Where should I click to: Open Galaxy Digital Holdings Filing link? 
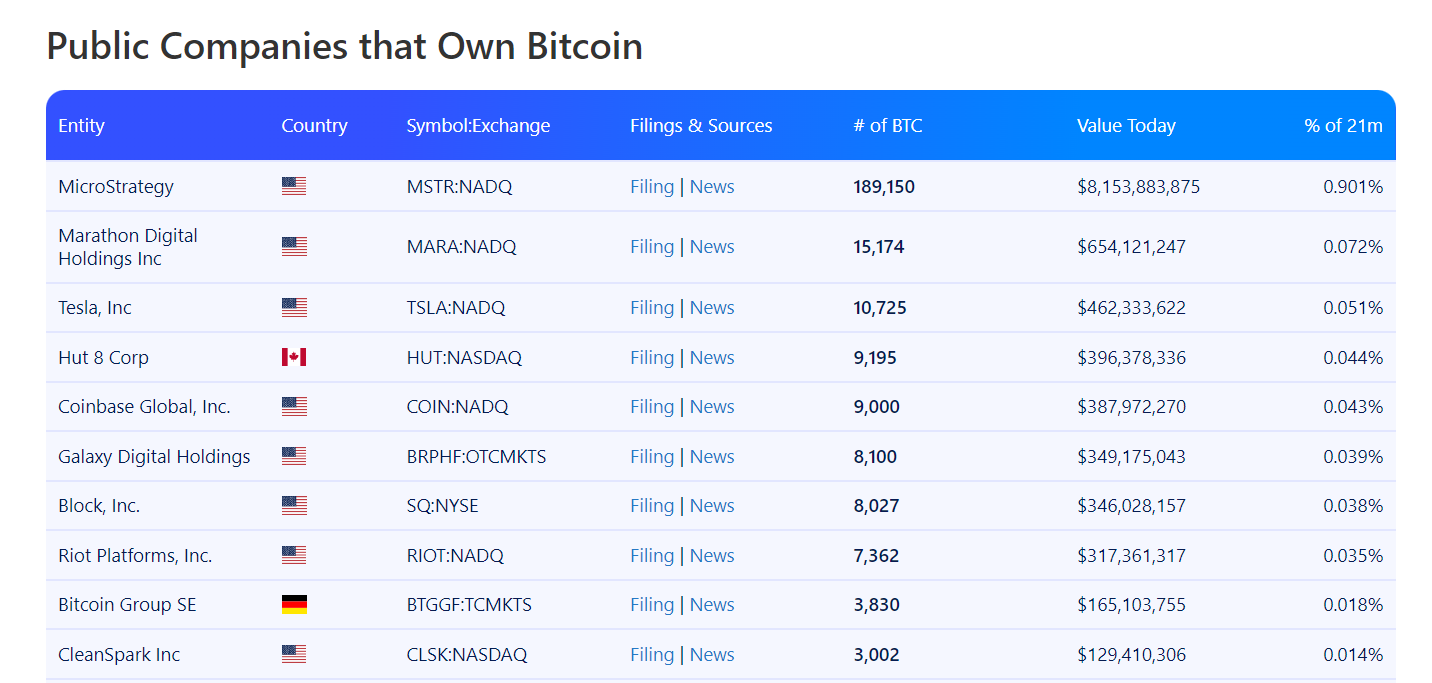coord(652,457)
